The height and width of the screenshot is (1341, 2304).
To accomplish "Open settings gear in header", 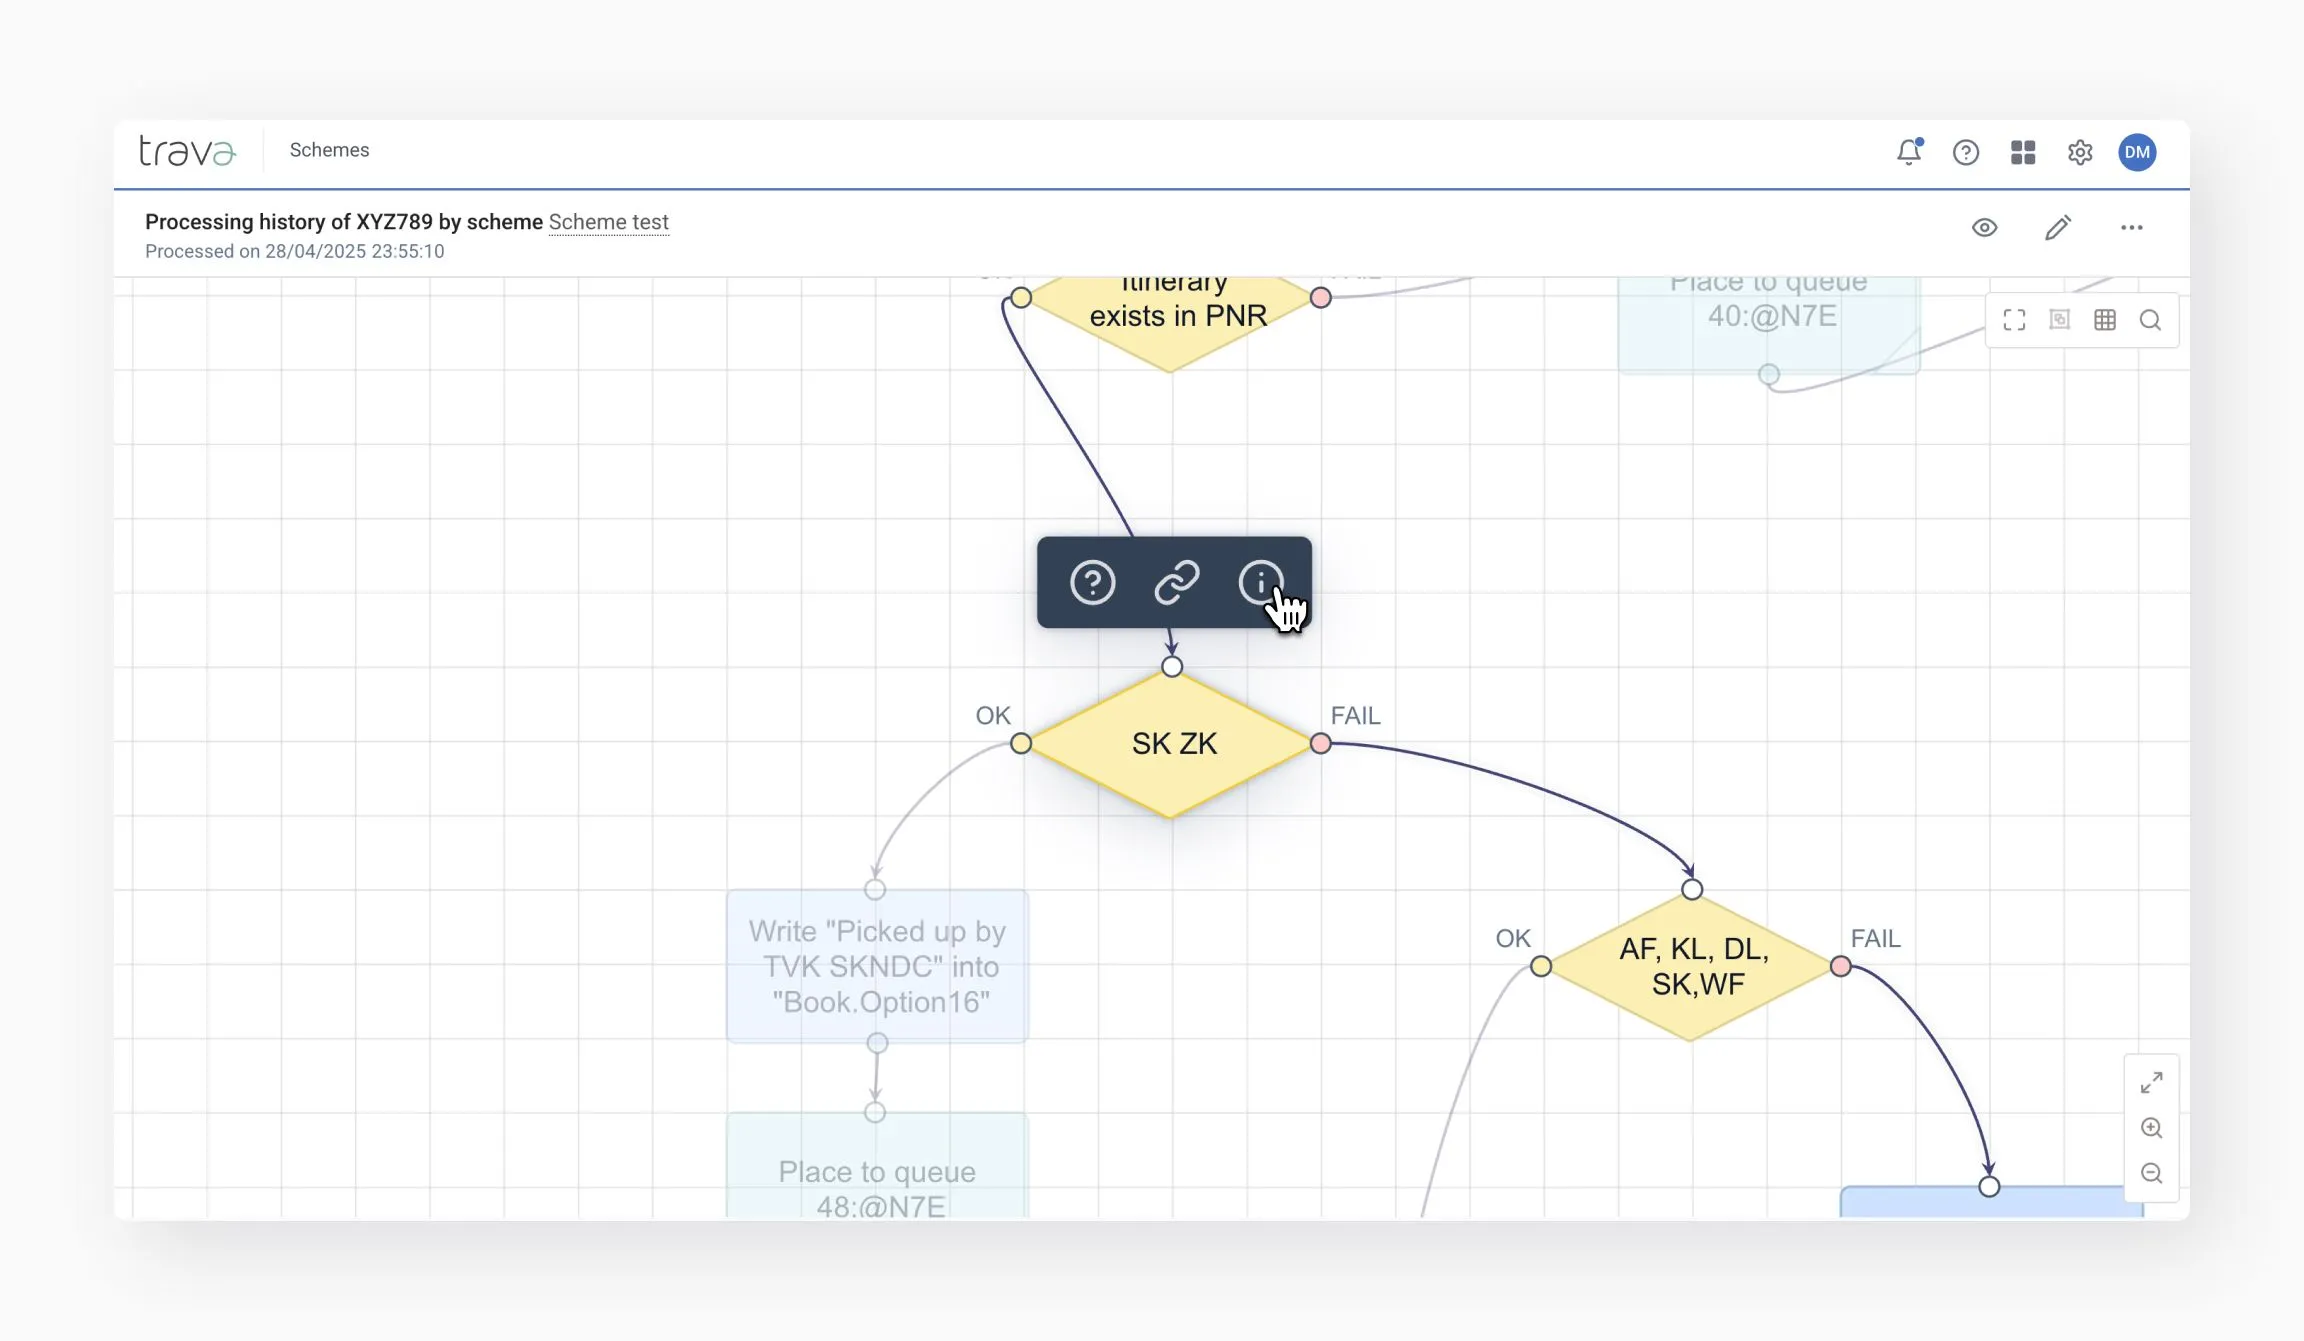I will (2080, 152).
